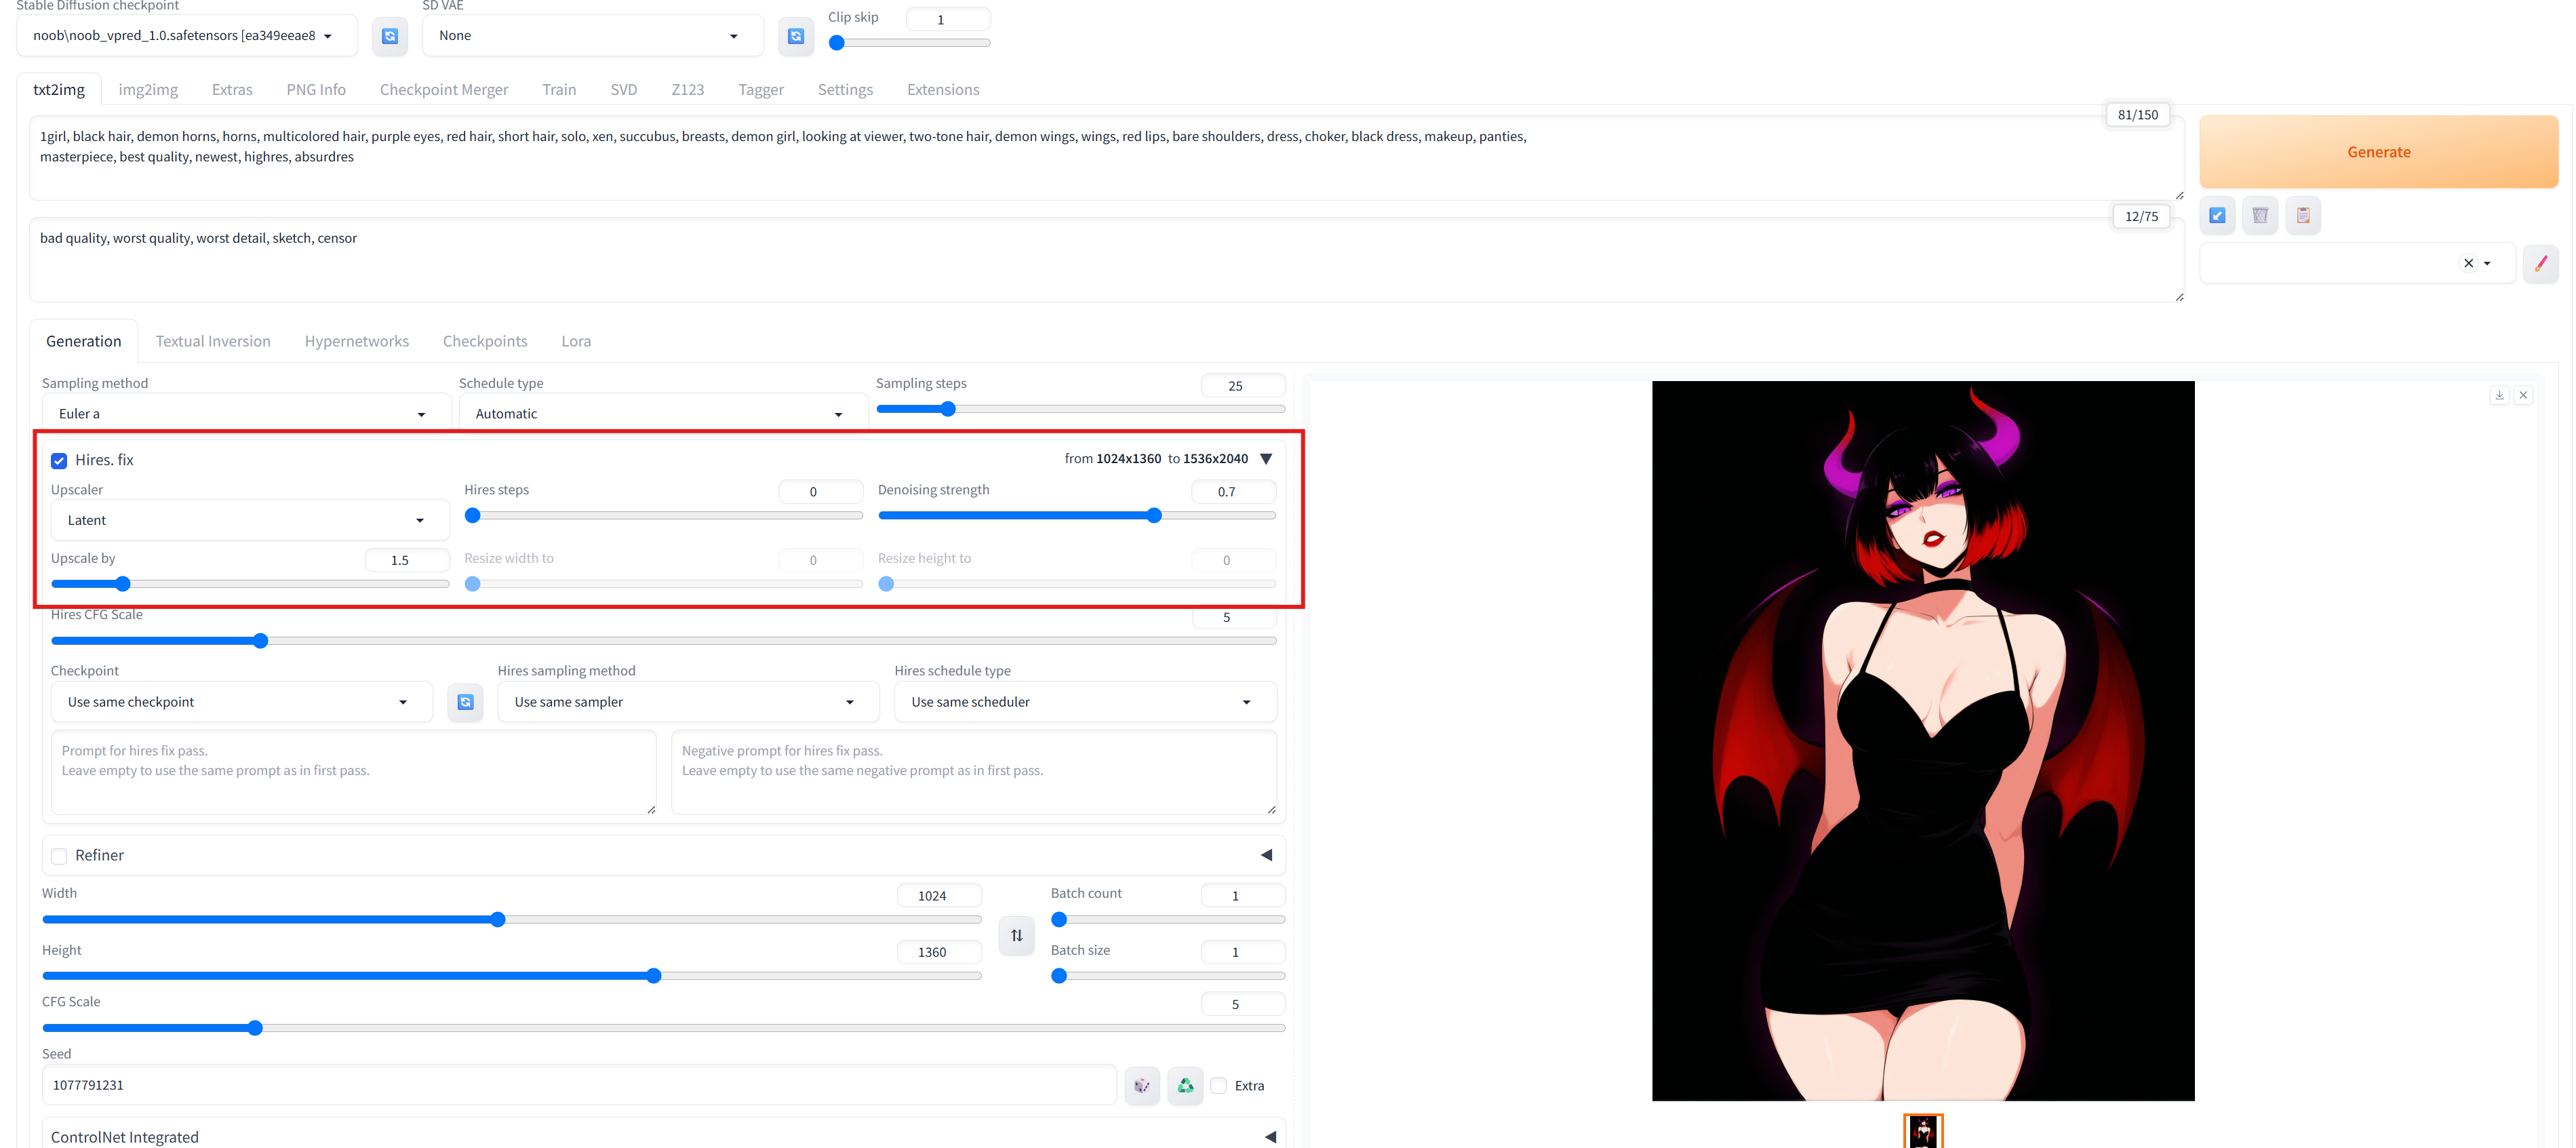
Task: Disable the Hires. fix checkbox
Action: [x=59, y=460]
